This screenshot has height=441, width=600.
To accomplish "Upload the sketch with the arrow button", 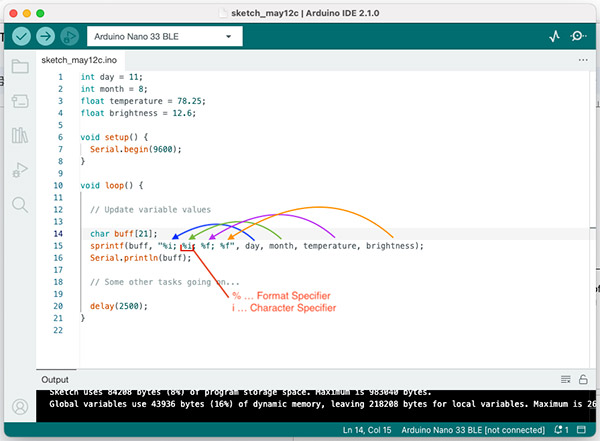I will [46, 36].
